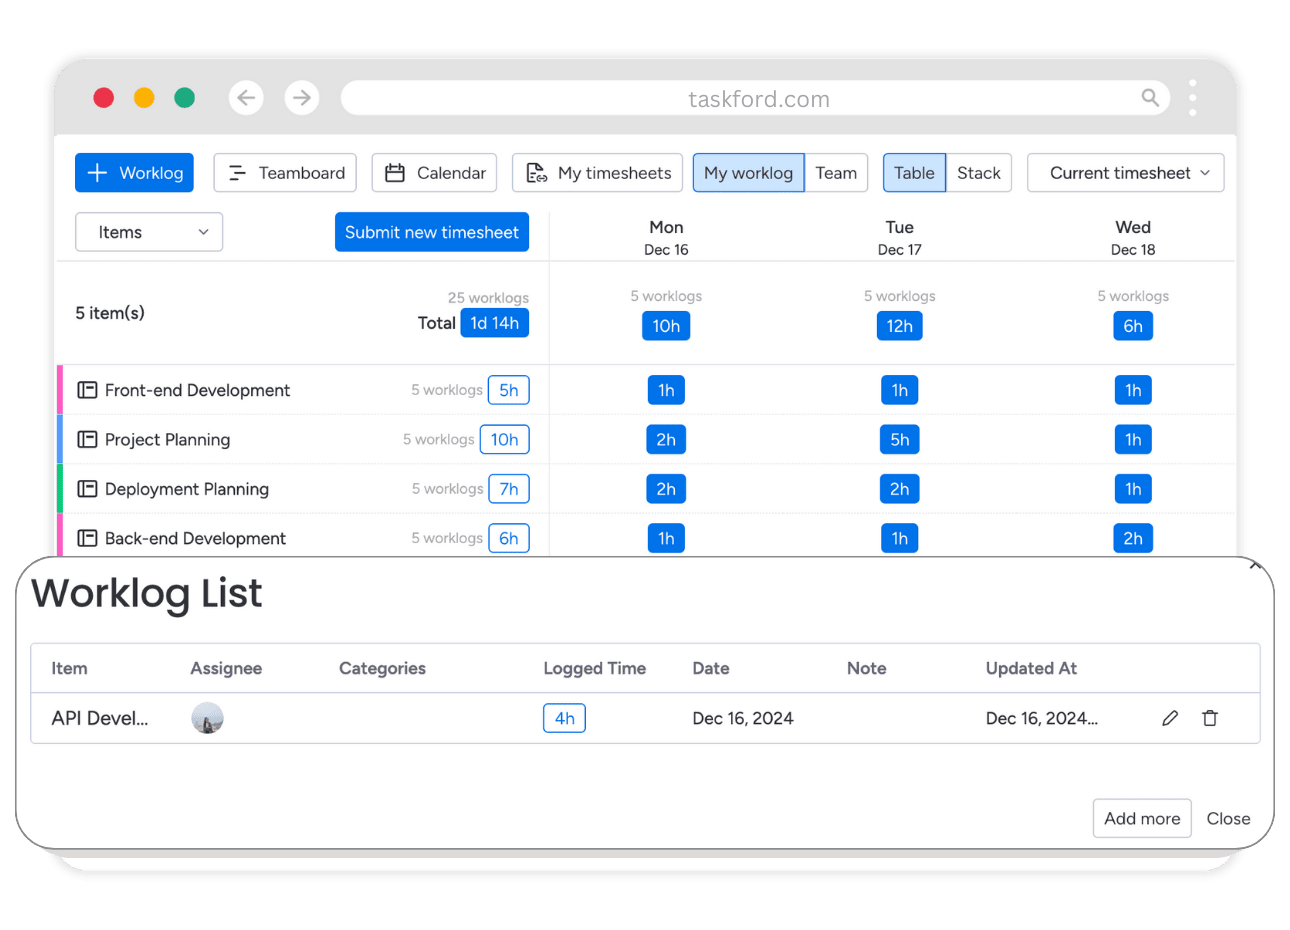Click the Project Planning item icon
The height and width of the screenshot is (930, 1290).
[x=87, y=439]
